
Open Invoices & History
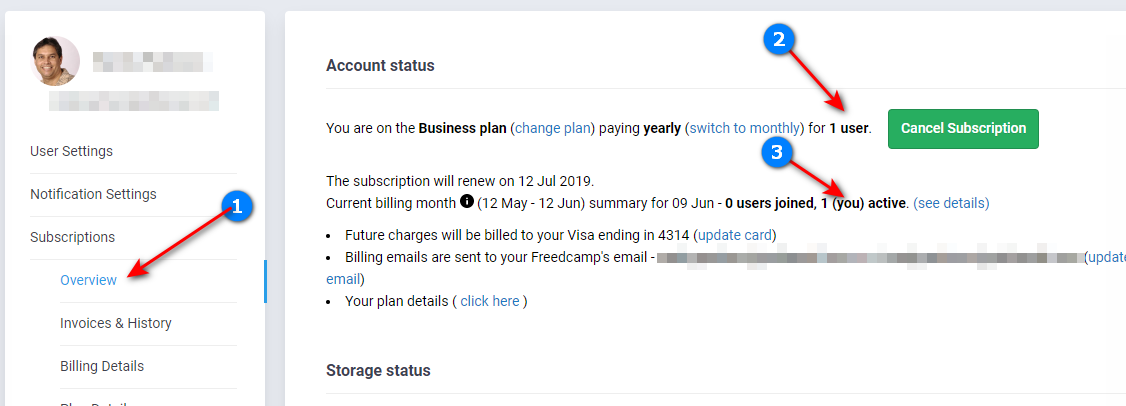coord(116,323)
